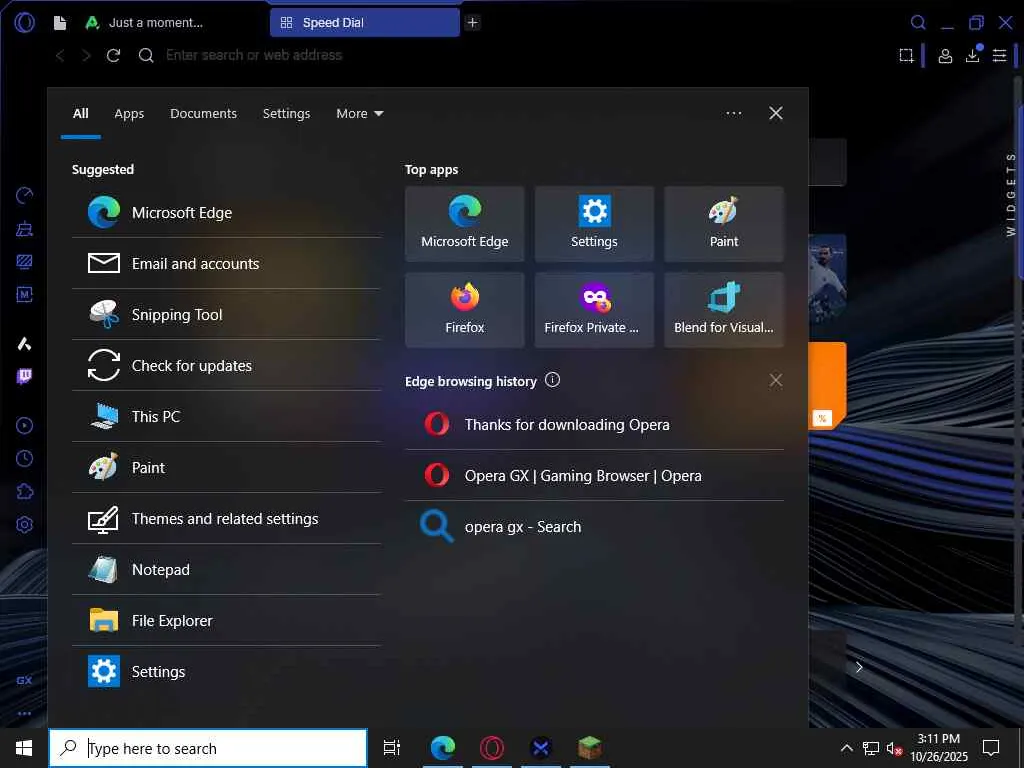
Task: Click the taskbar search input box
Action: pyautogui.click(x=208, y=748)
